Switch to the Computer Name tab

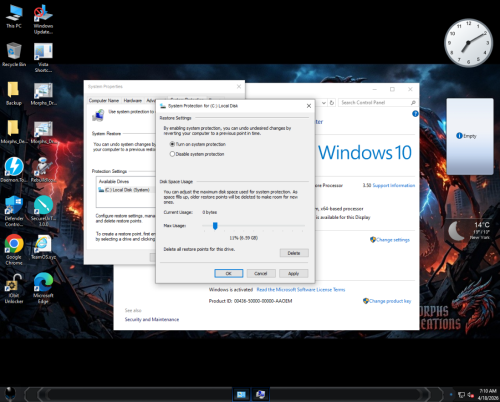click(104, 100)
